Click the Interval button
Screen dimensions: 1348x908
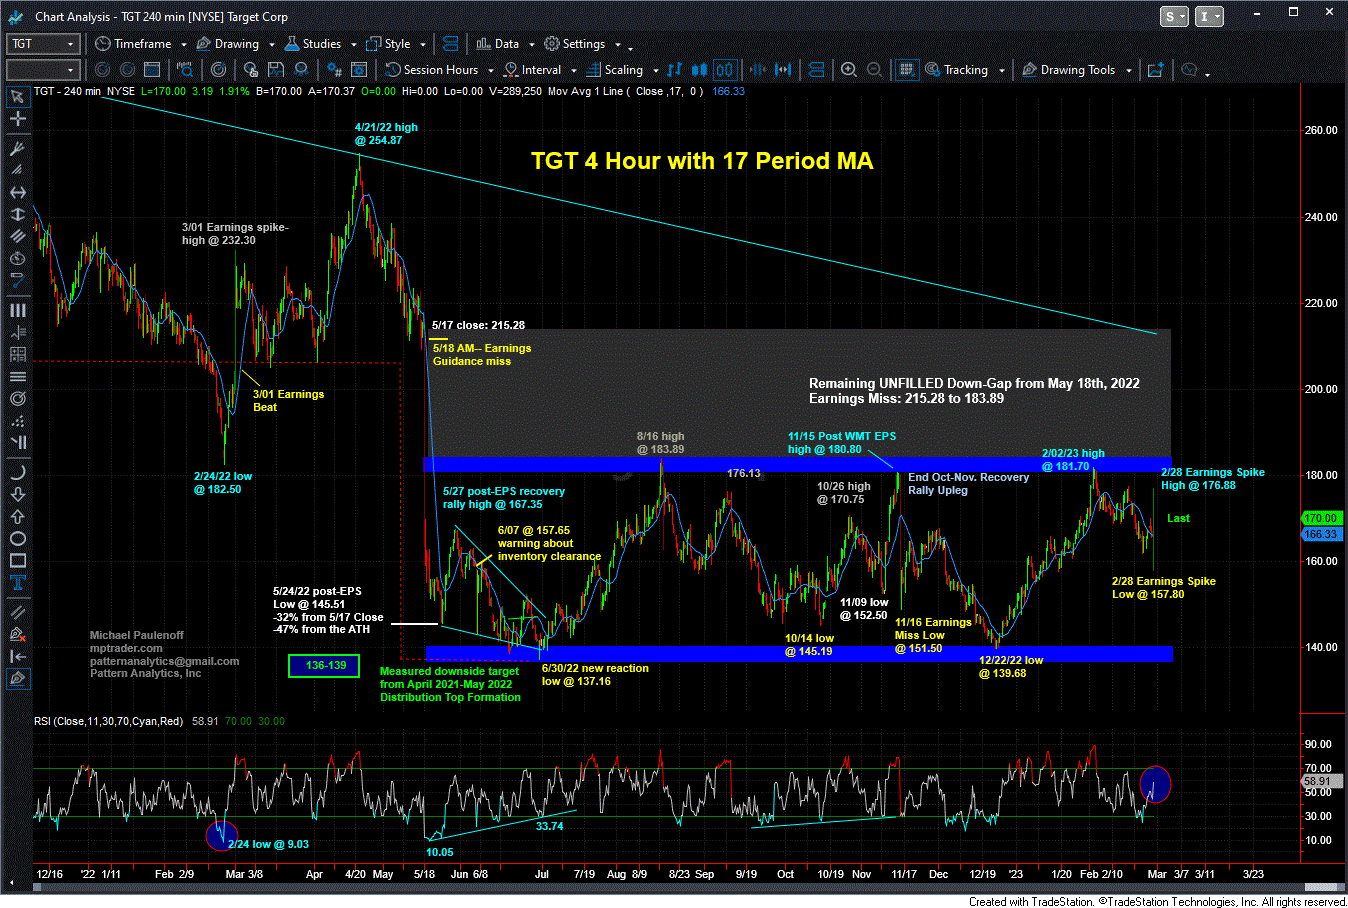tap(533, 70)
